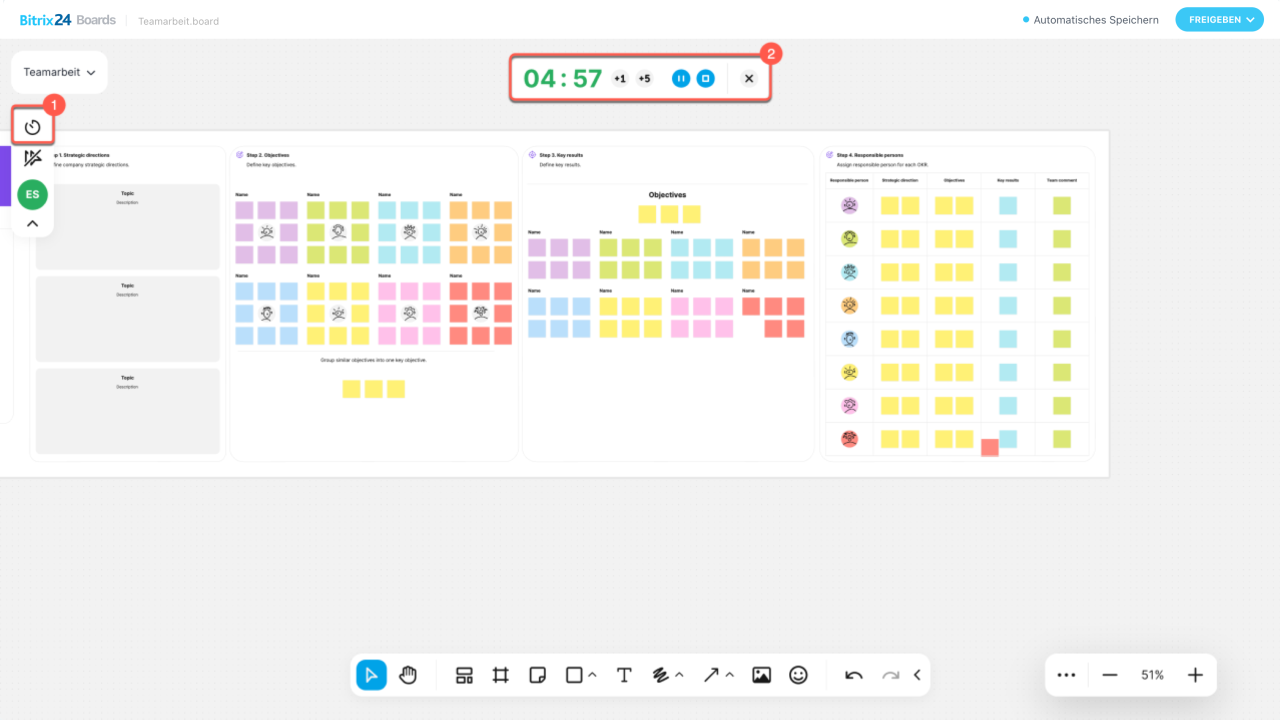Click the 04:57 timer countdown display

pos(563,78)
